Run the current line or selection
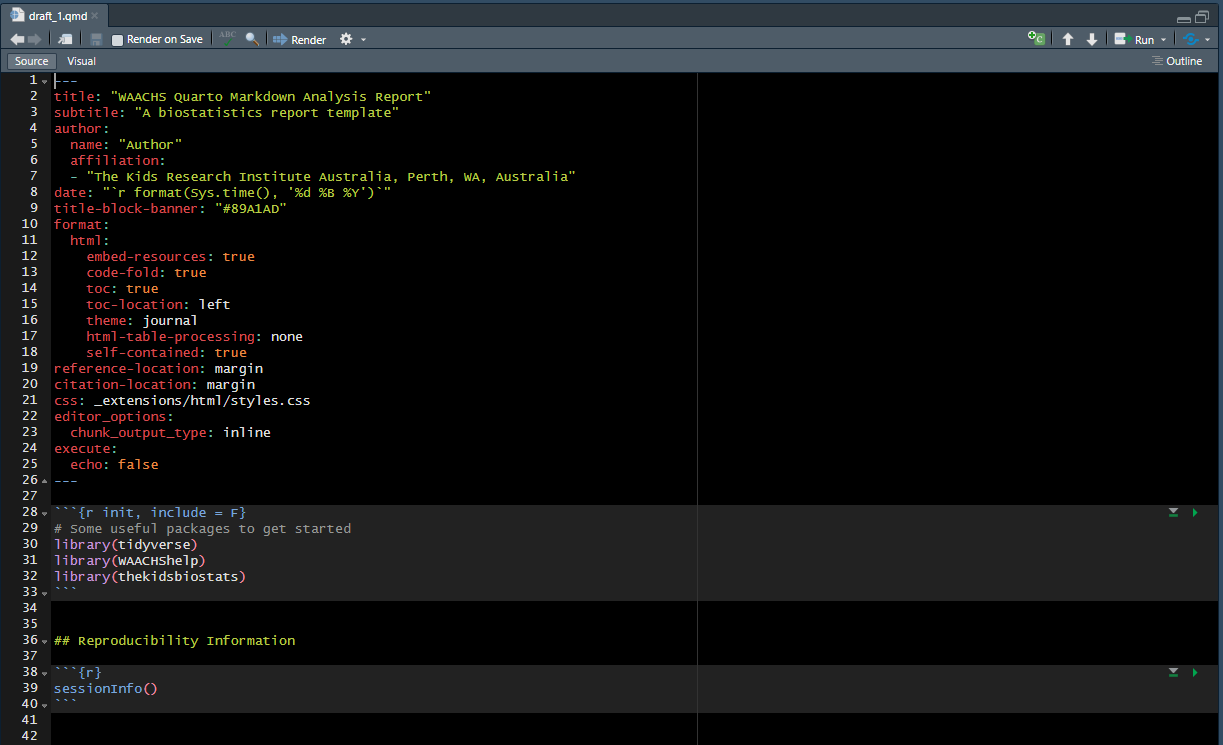The width and height of the screenshot is (1223, 745). [1135, 40]
